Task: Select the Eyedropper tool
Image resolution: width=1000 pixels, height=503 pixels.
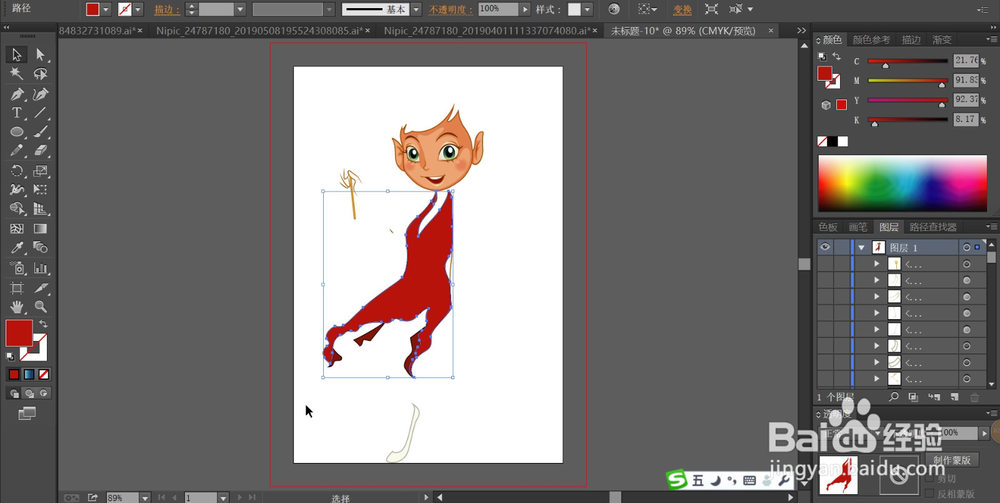Action: 17,247
